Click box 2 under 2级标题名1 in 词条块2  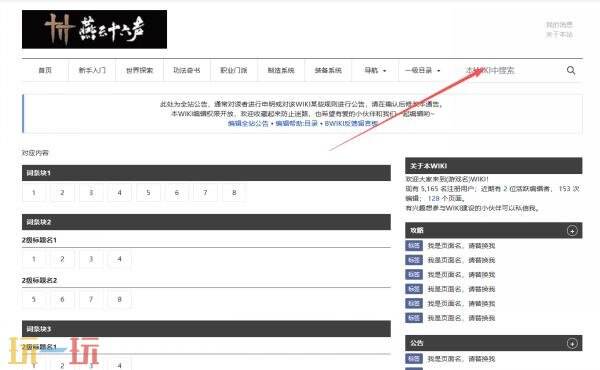click(62, 259)
